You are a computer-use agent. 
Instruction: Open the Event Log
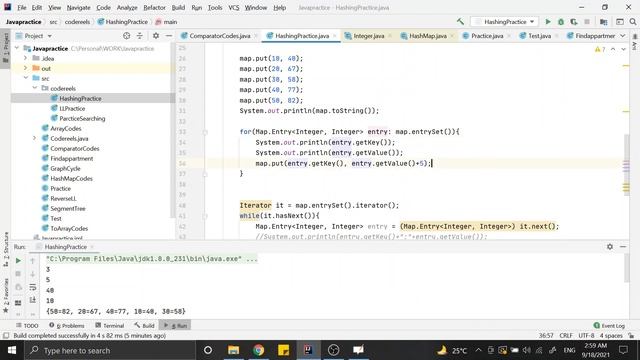click(609, 325)
